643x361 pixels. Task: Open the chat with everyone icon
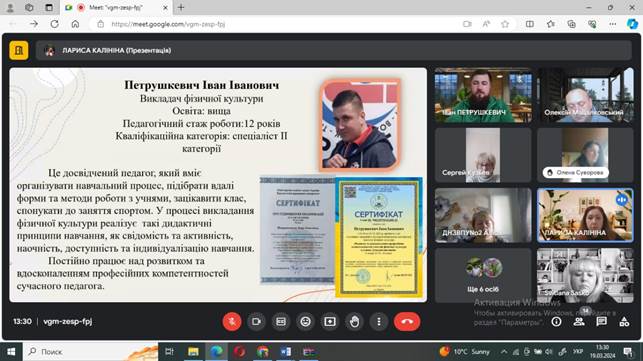(x=602, y=322)
